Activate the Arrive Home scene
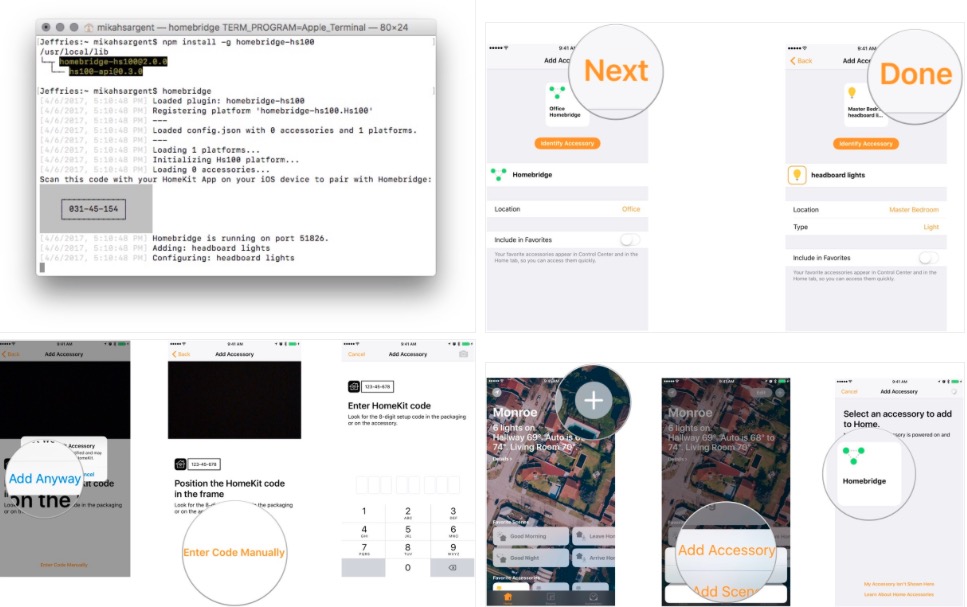Screen dimensions: 967x607 tap(594, 558)
